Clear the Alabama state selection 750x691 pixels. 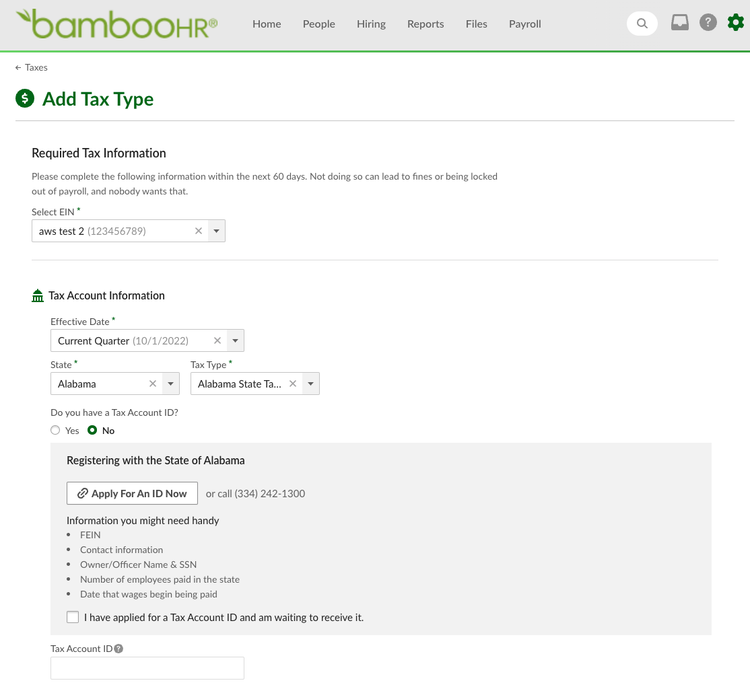coord(153,384)
